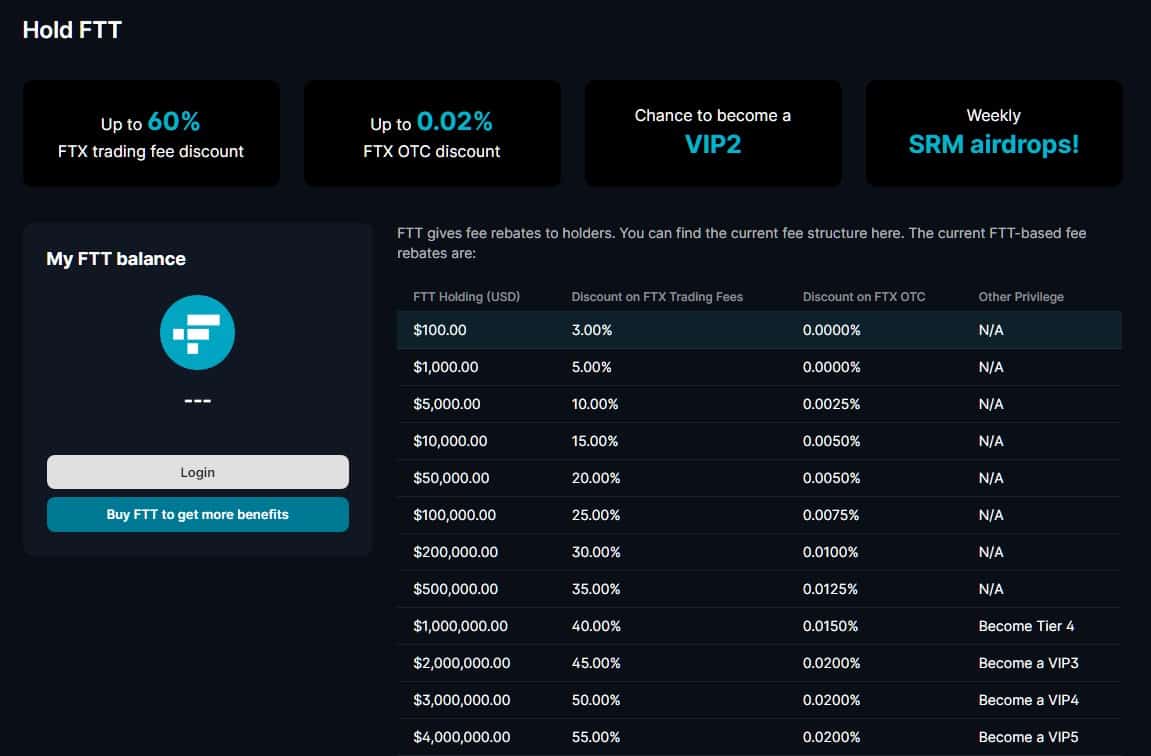Click Buy FTT to get more benefits
The image size is (1151, 756).
point(197,515)
